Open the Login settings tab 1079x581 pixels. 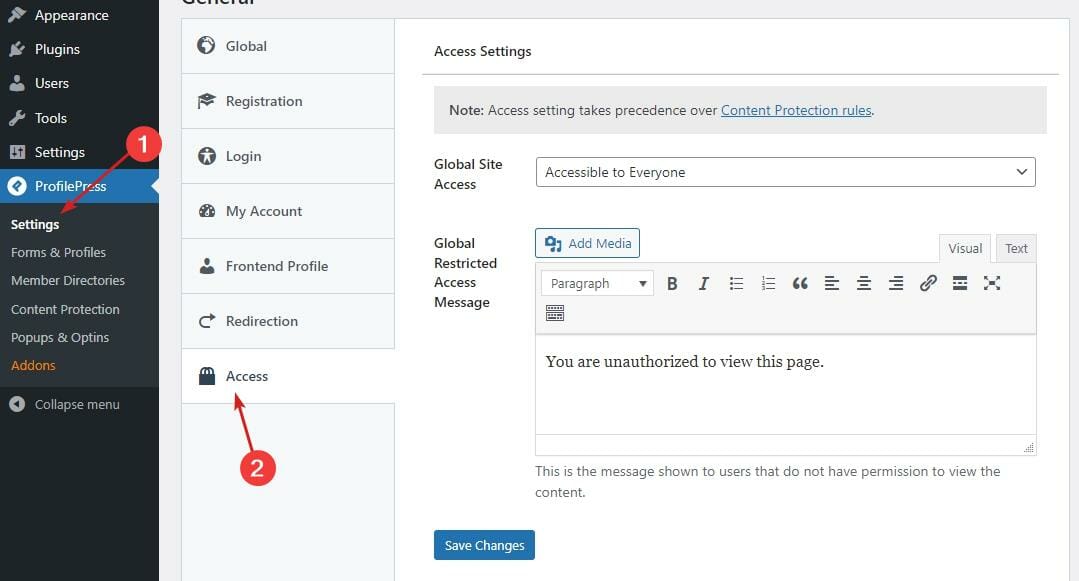(x=288, y=156)
